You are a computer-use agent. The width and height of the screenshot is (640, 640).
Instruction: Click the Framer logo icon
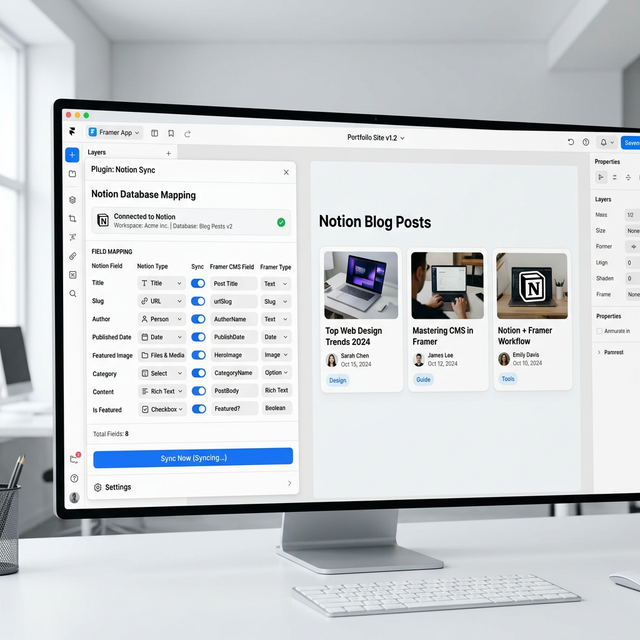tap(72, 131)
